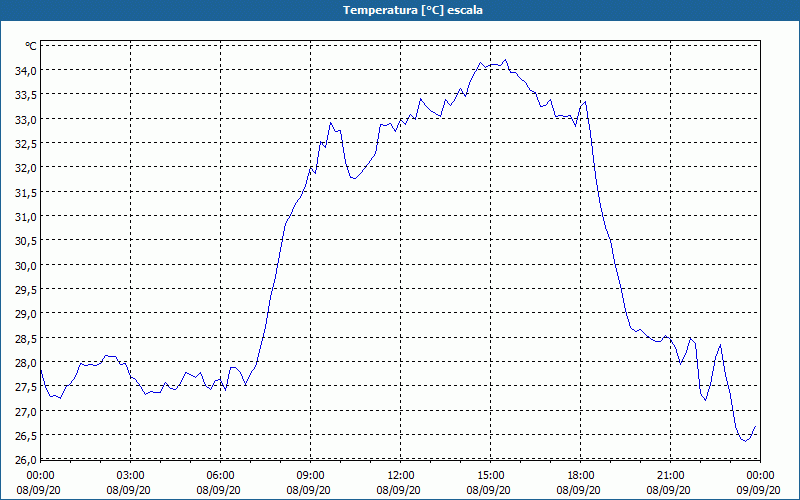
Task: Click the 15:00 time axis label
Action: 491,476
